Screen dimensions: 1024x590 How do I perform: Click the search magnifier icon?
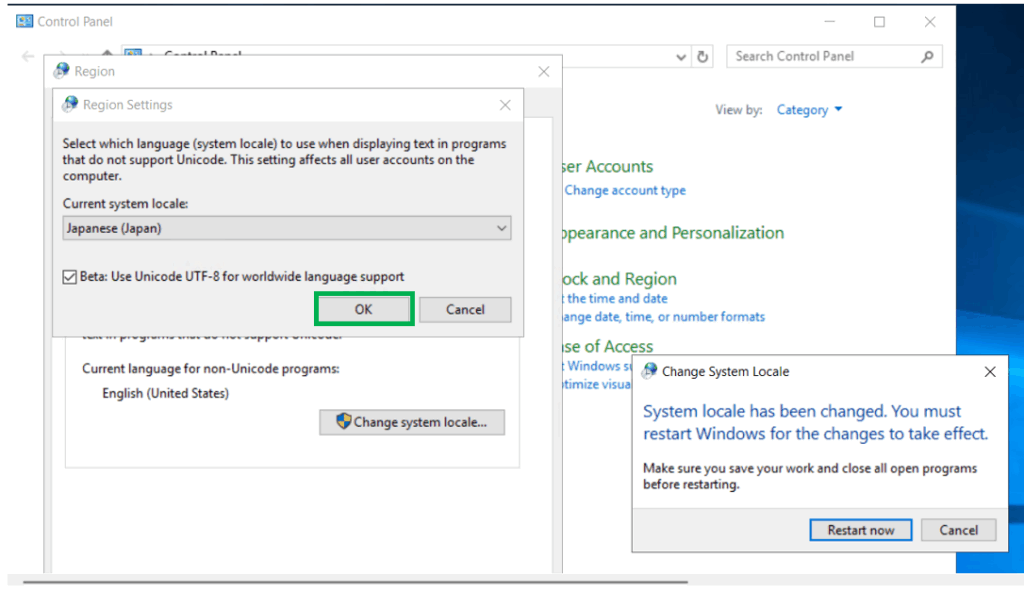click(x=928, y=57)
